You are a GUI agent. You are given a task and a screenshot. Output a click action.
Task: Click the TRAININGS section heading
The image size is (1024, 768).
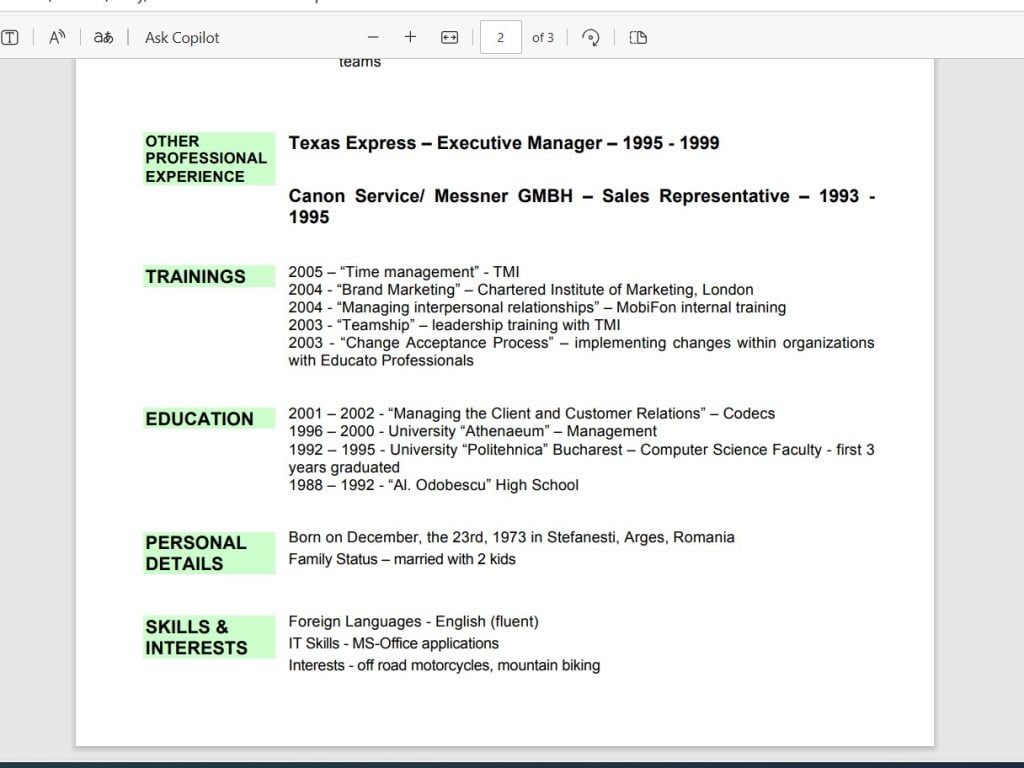coord(195,277)
